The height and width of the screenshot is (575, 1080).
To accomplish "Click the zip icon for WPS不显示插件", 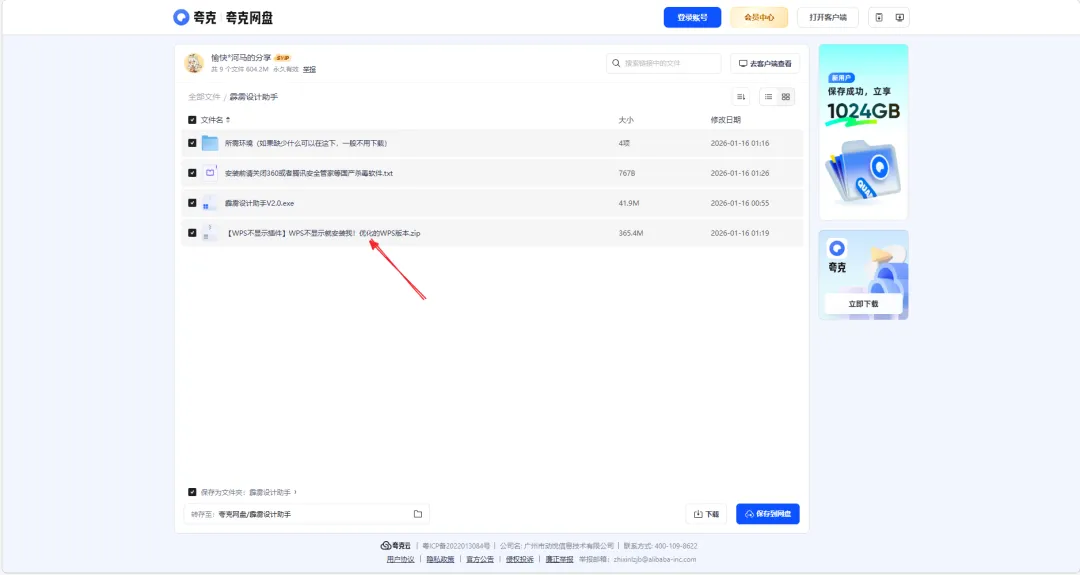I will [209, 233].
